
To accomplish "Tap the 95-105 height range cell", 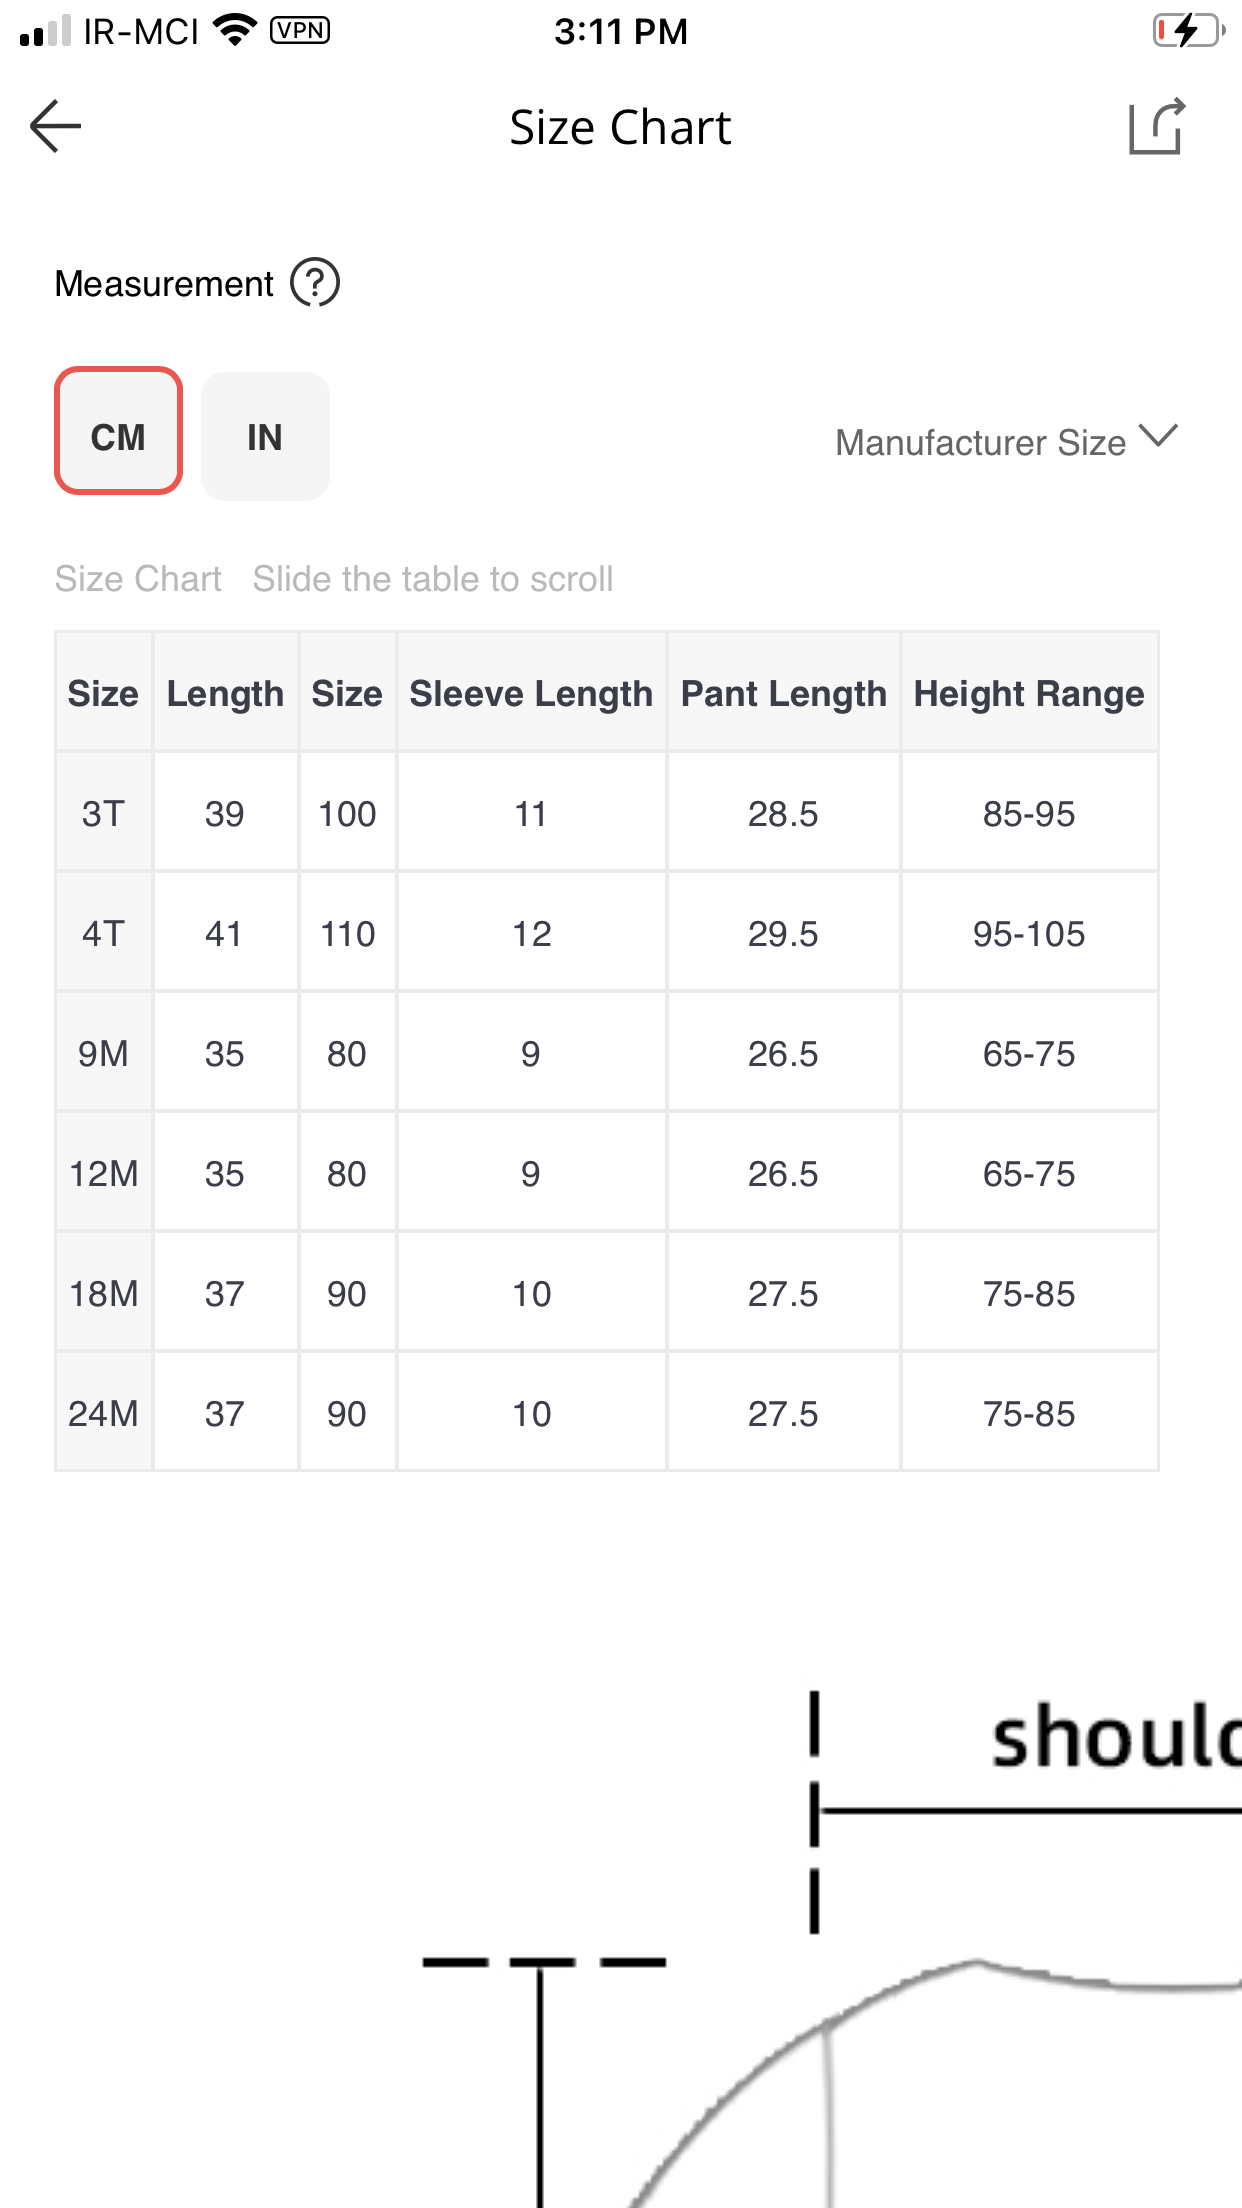I will (x=1029, y=932).
